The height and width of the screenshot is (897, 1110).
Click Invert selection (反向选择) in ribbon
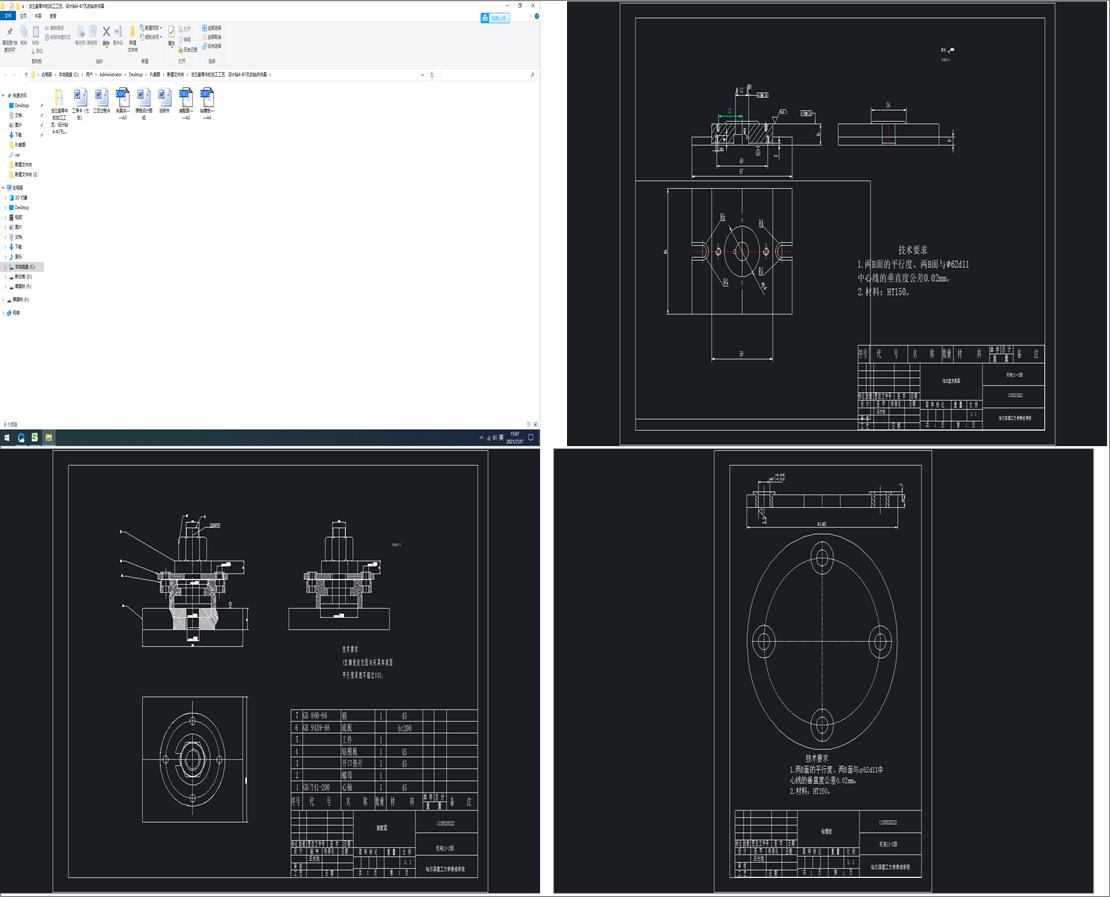click(x=212, y=46)
